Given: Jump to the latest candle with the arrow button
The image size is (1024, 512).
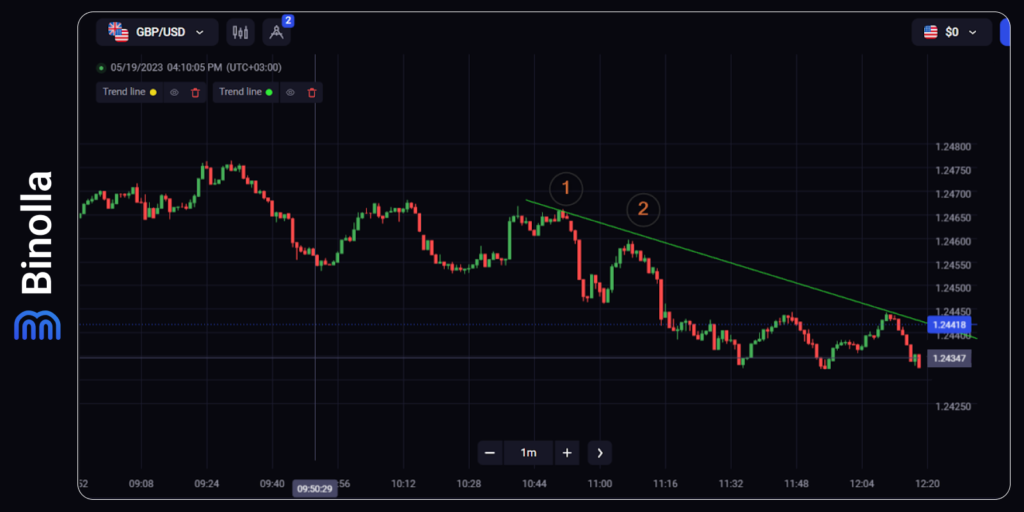Looking at the screenshot, I should 600,453.
